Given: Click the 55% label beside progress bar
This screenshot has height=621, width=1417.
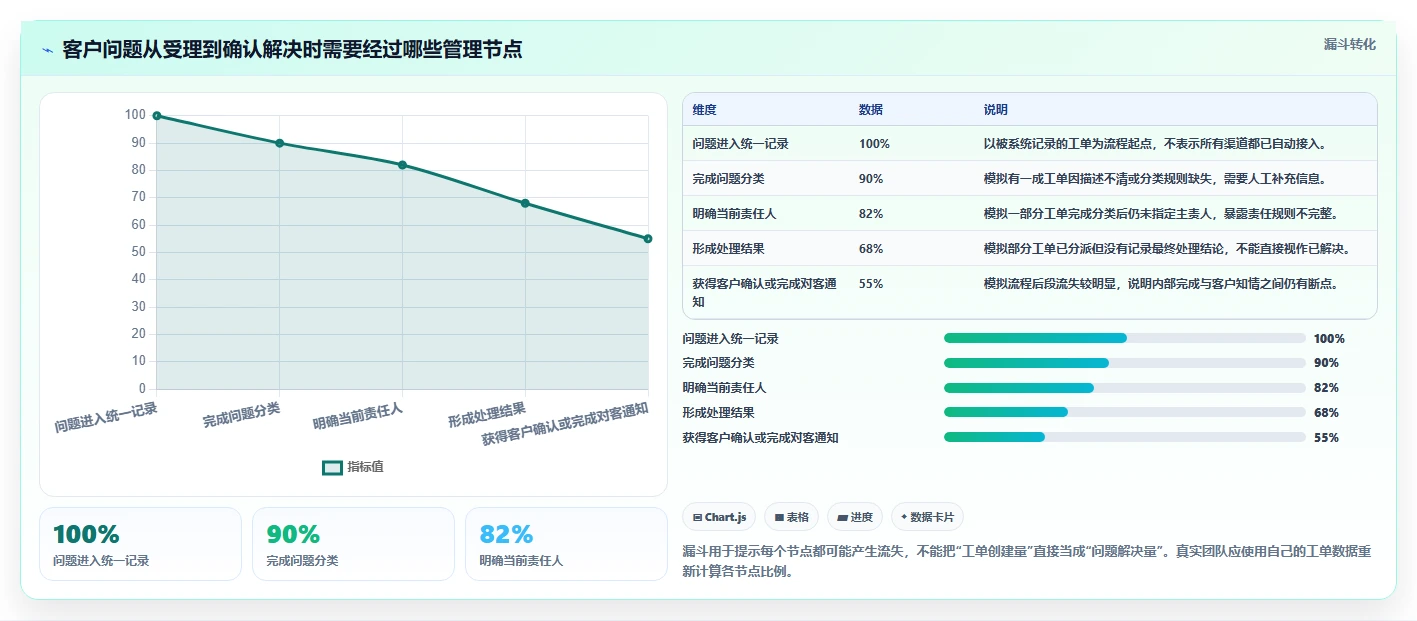Looking at the screenshot, I should (1326, 437).
